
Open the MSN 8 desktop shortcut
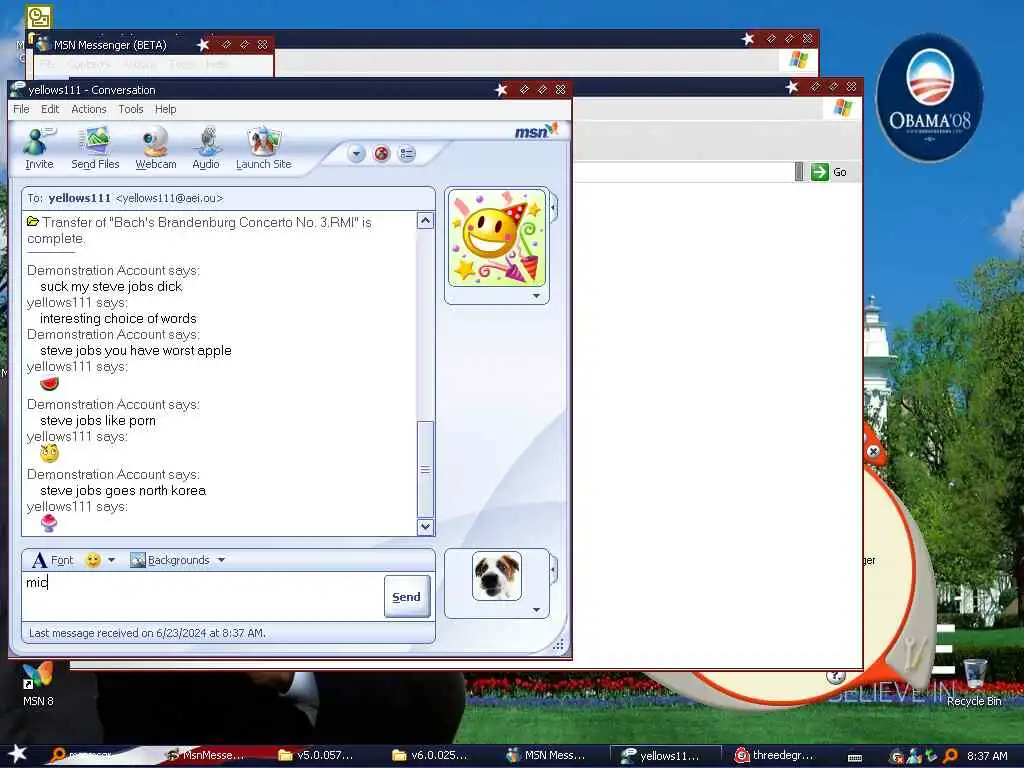point(38,684)
